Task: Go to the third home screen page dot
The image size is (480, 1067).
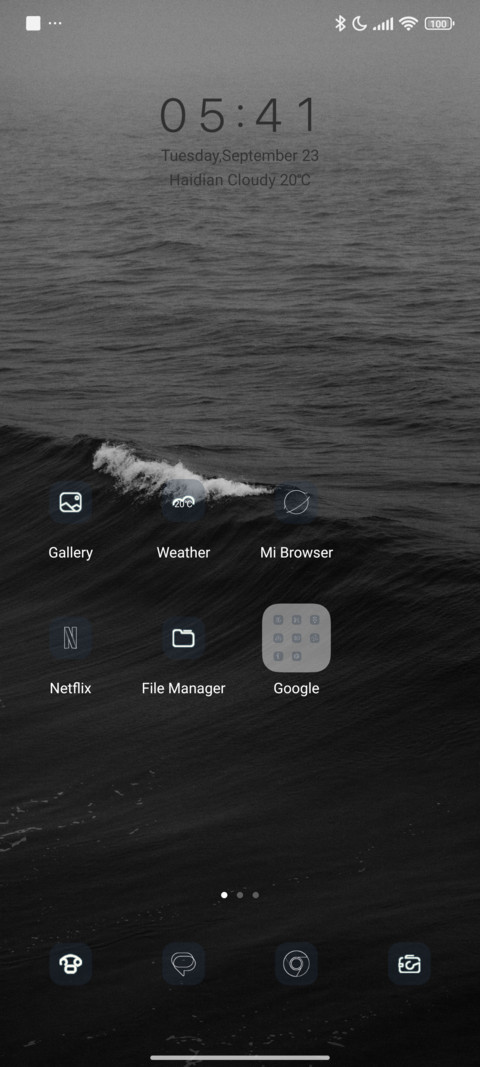Action: pos(255,895)
